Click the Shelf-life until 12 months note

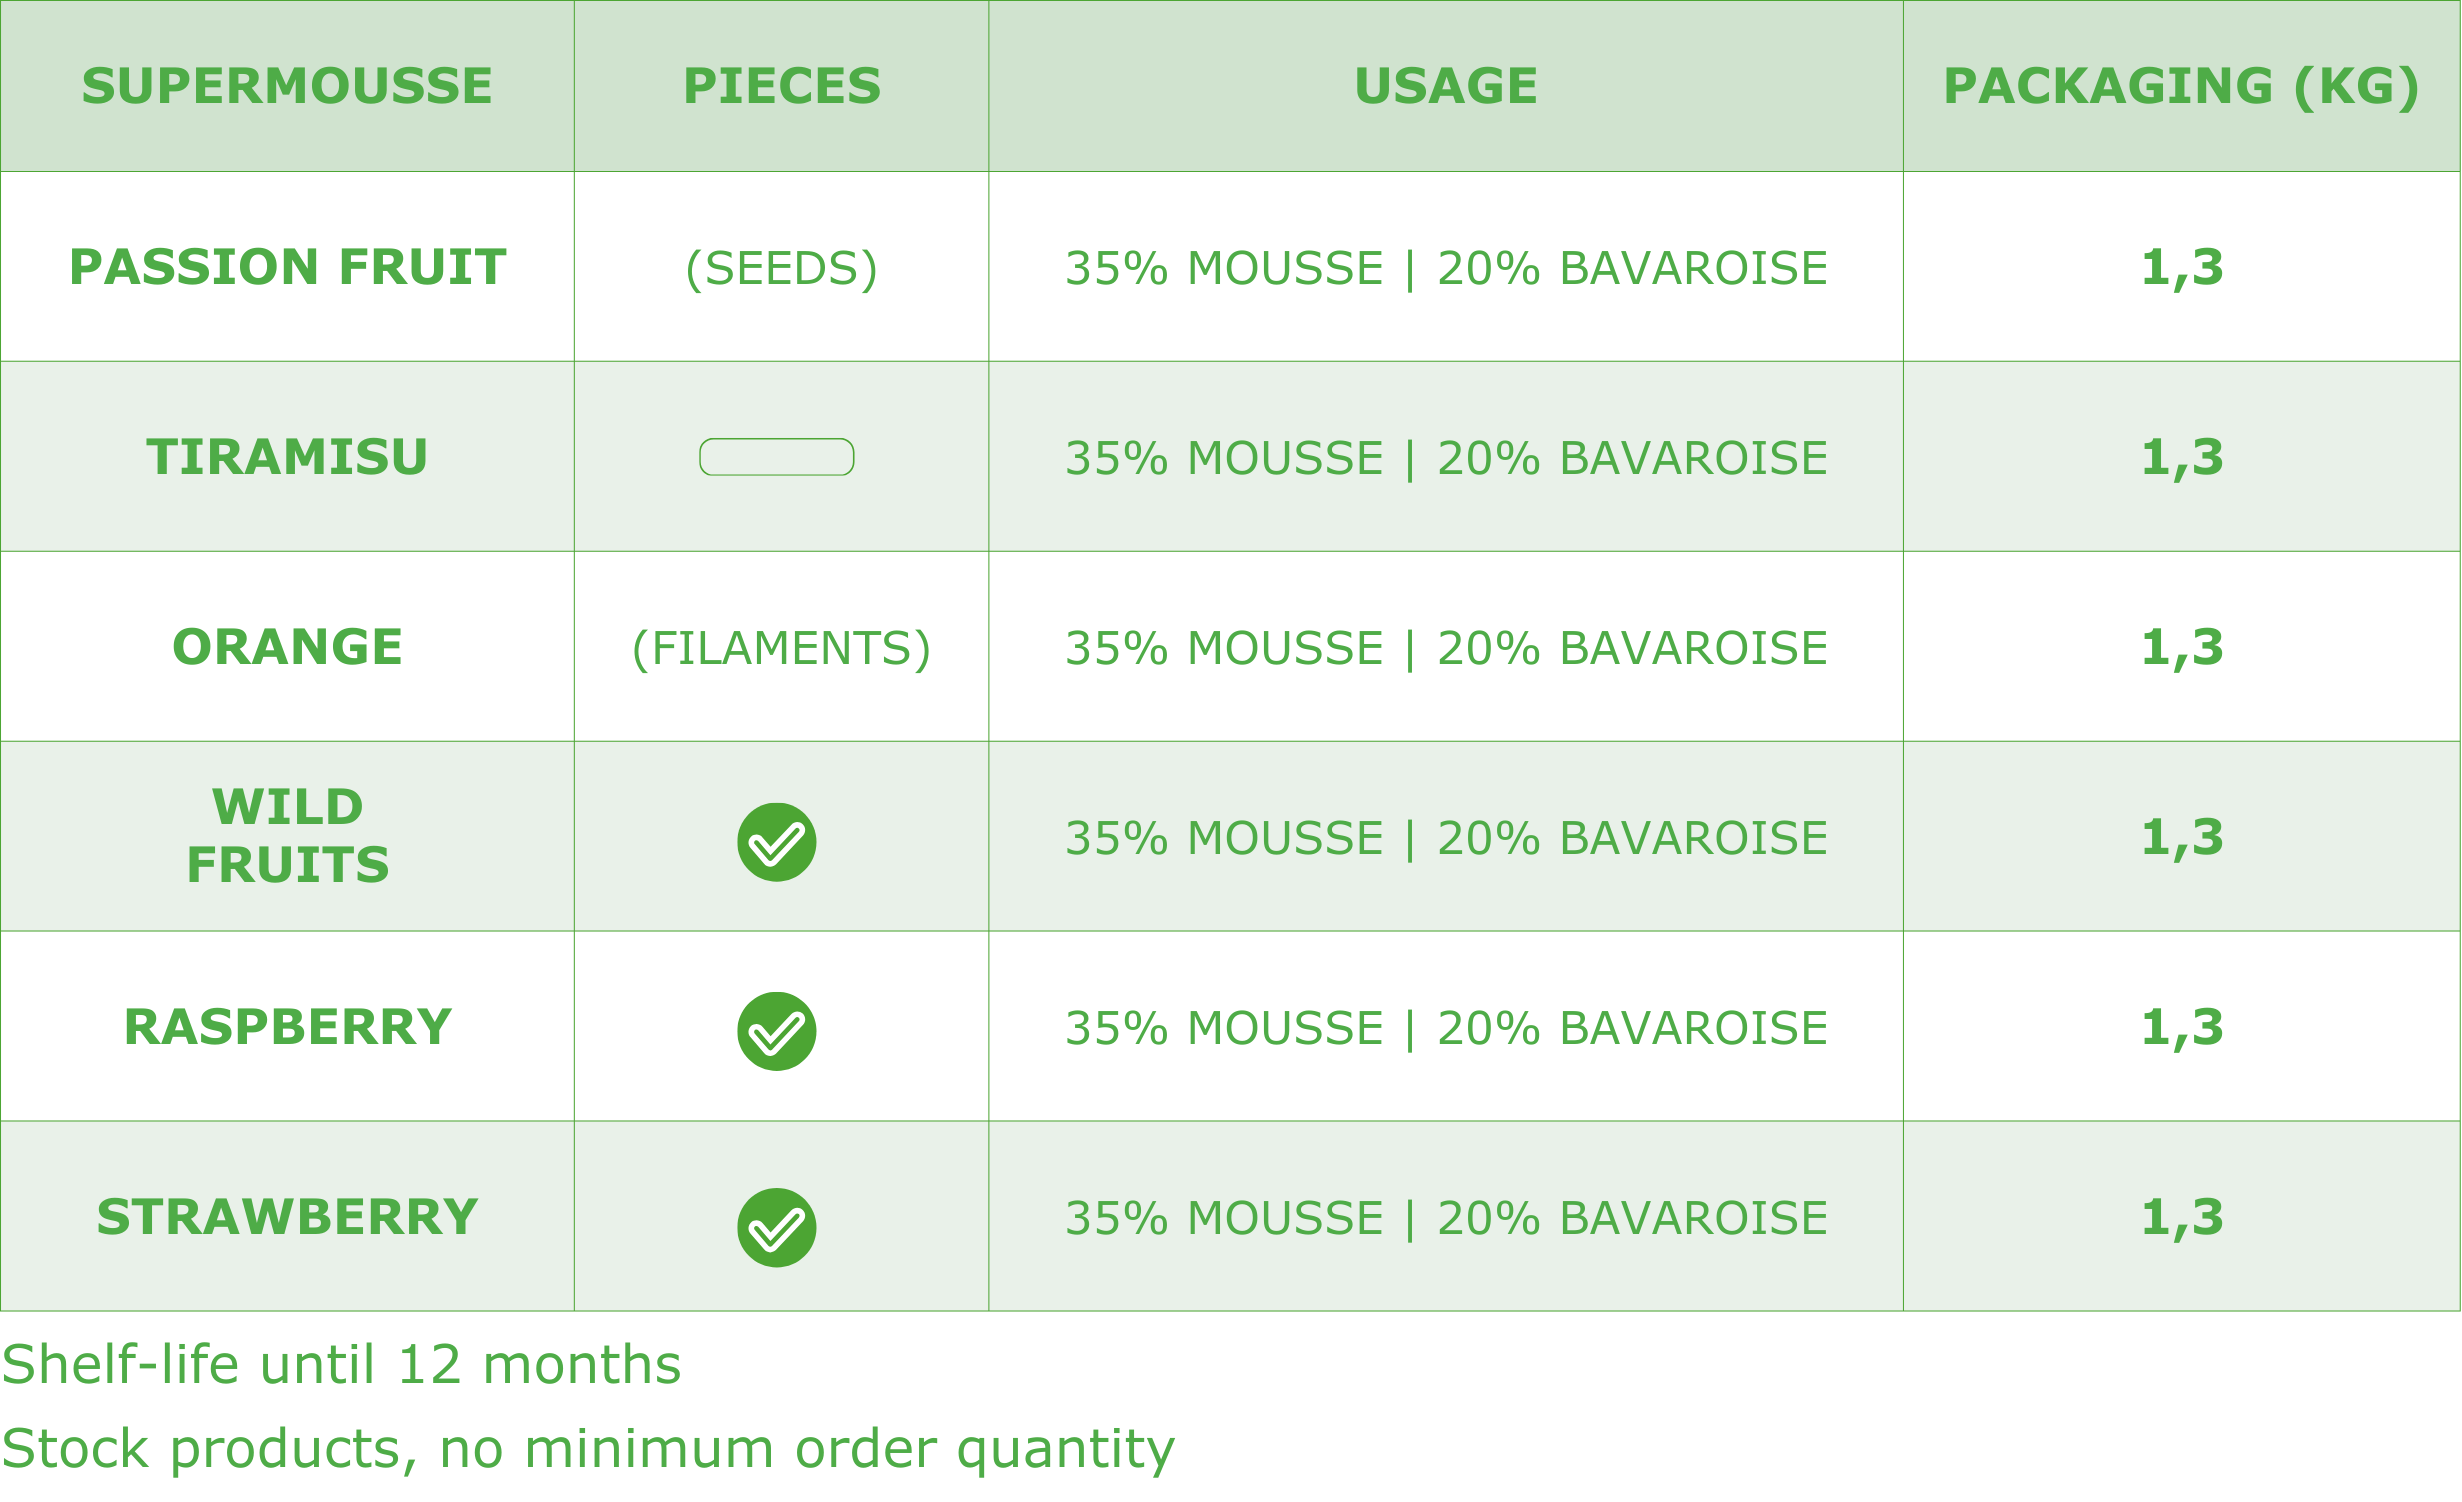tap(341, 1365)
